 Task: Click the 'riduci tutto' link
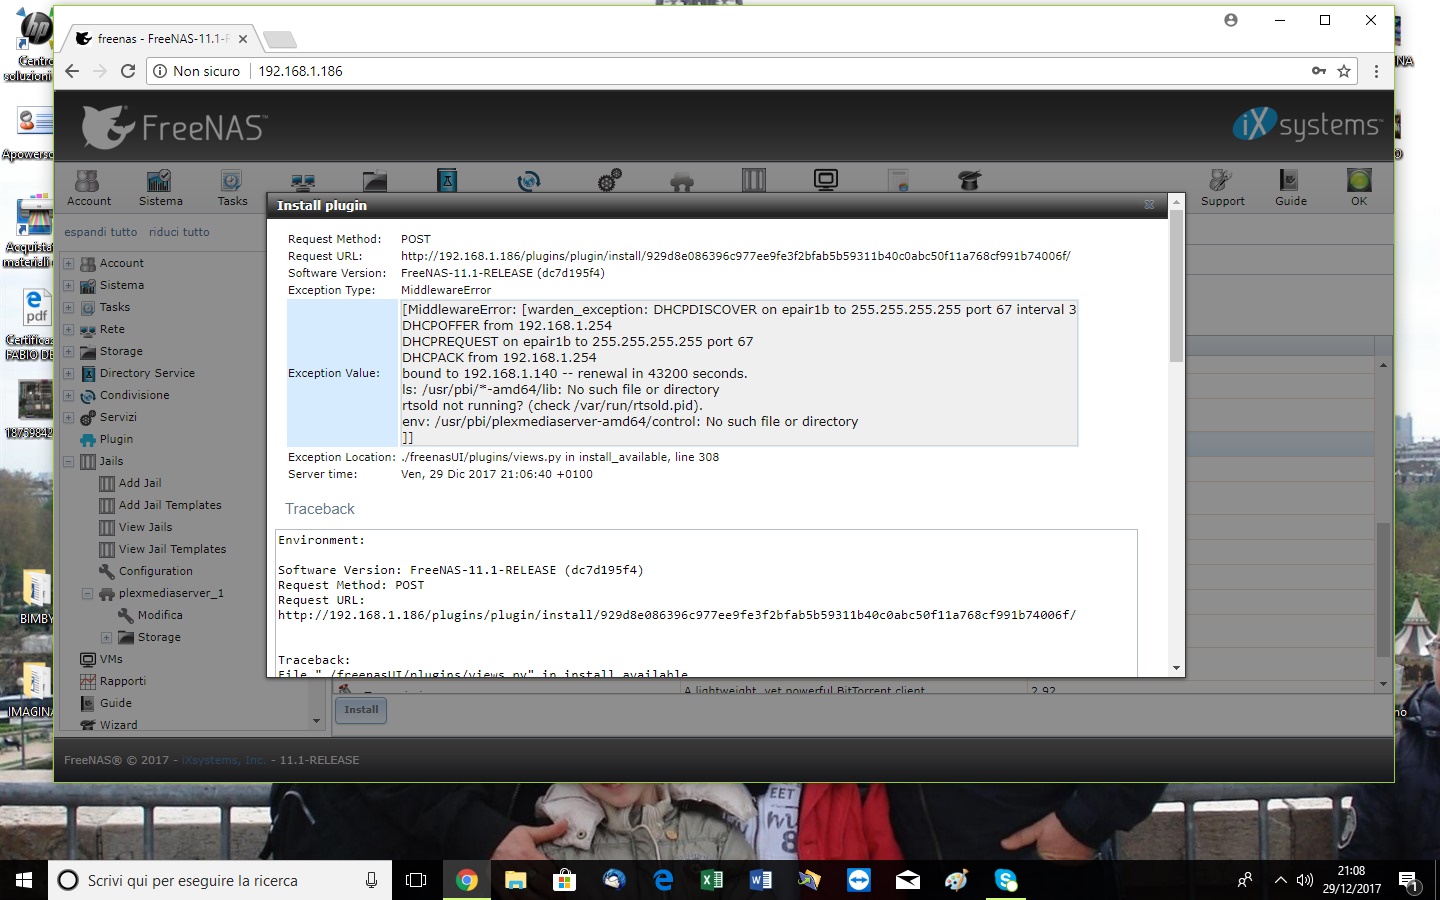pos(179,232)
